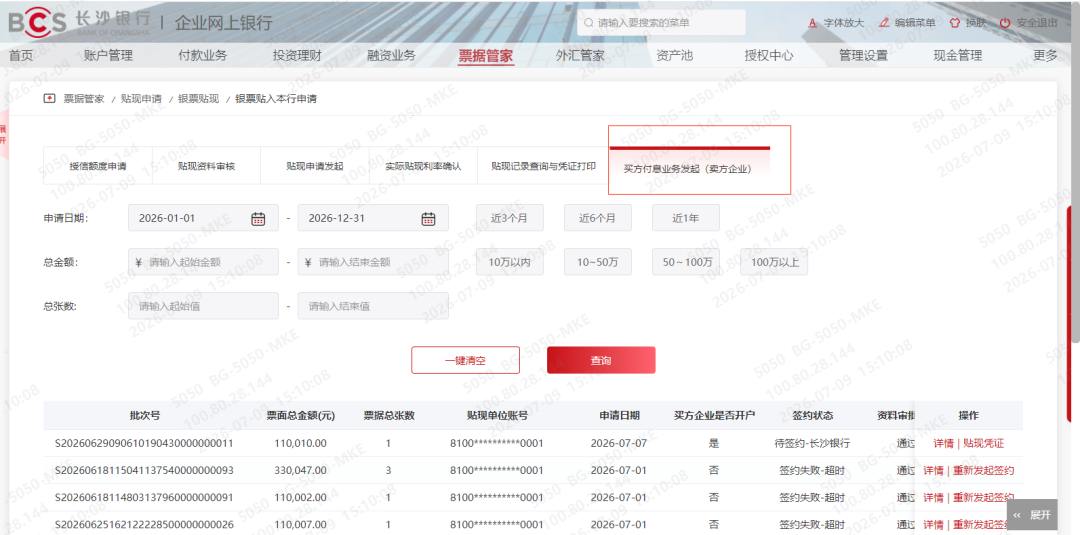Open the 授权中心 menu
The width and height of the screenshot is (1080, 535).
coord(769,56)
